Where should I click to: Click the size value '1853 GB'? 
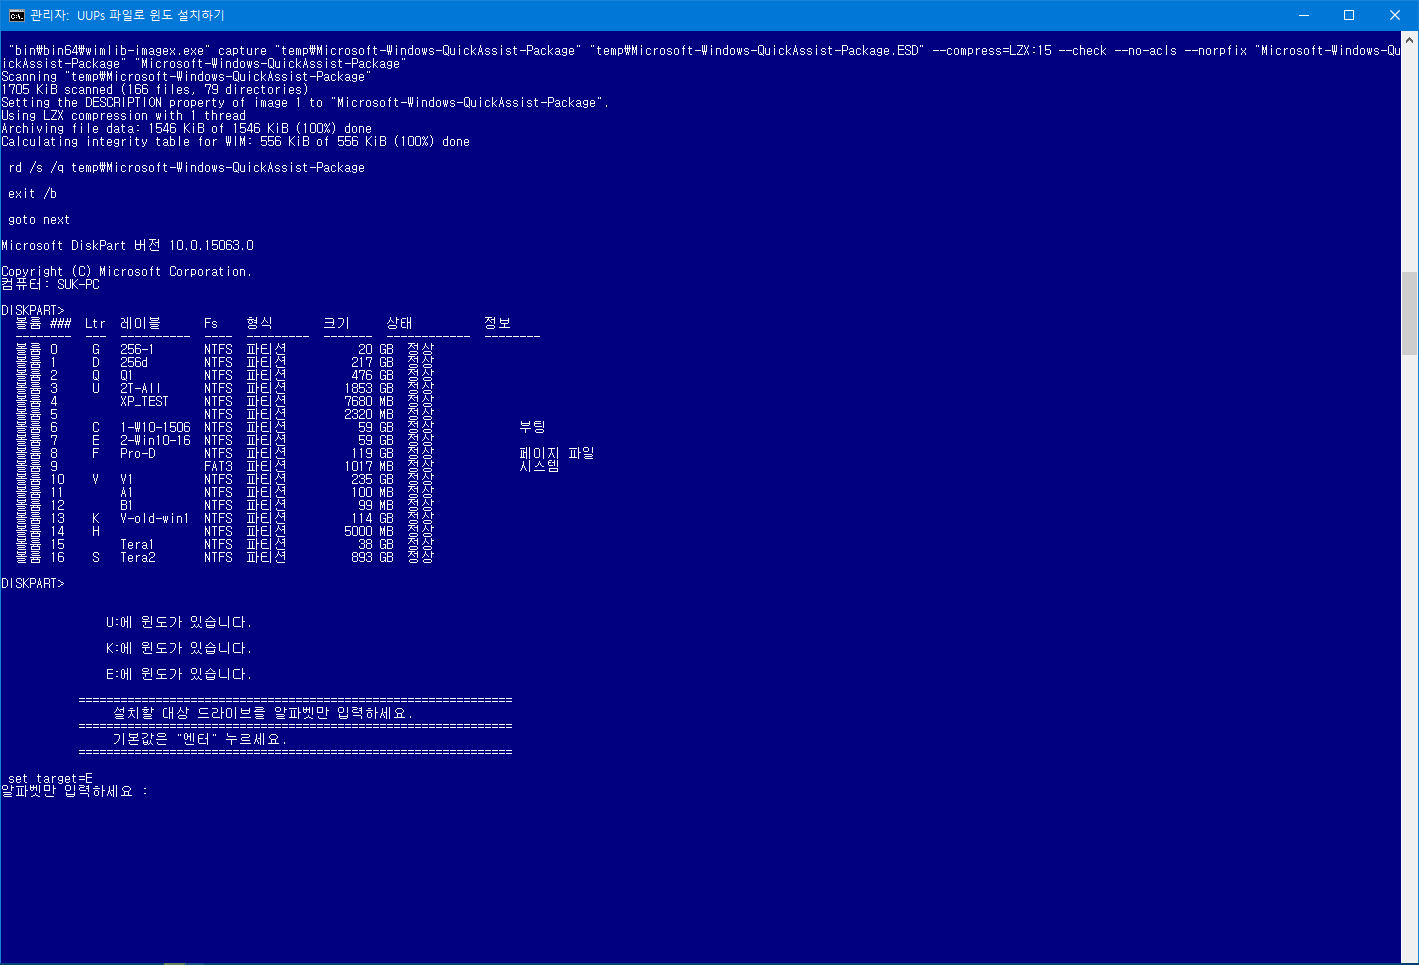pos(369,388)
